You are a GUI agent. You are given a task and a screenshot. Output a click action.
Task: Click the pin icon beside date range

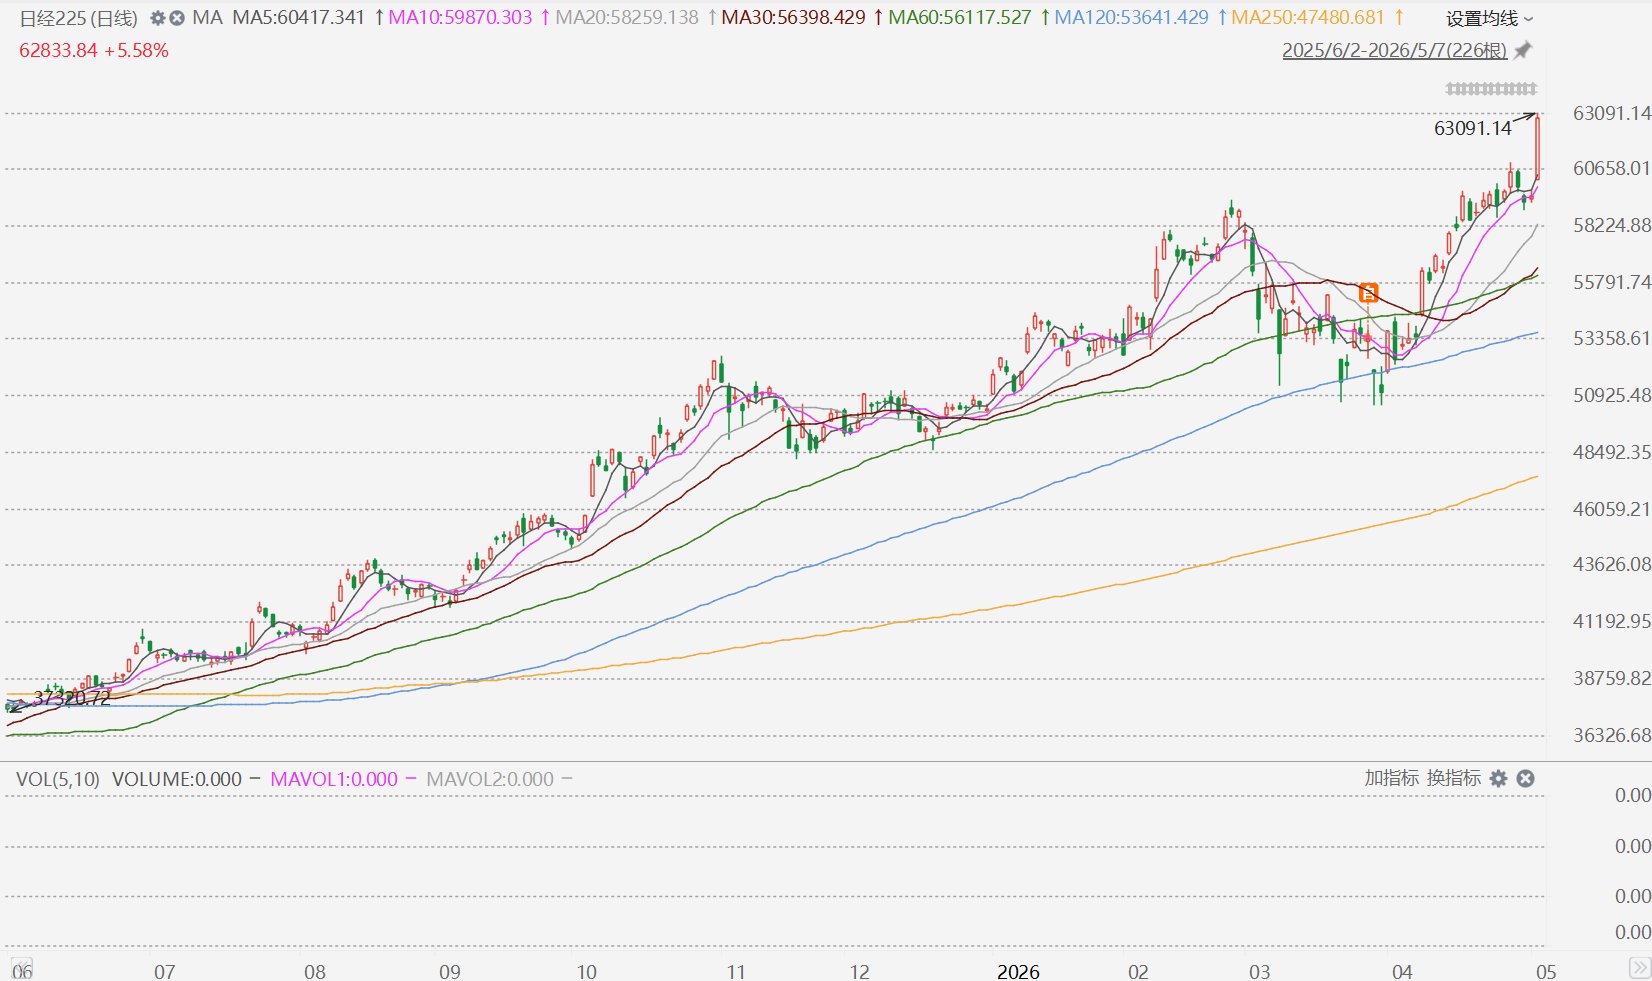click(x=1523, y=50)
